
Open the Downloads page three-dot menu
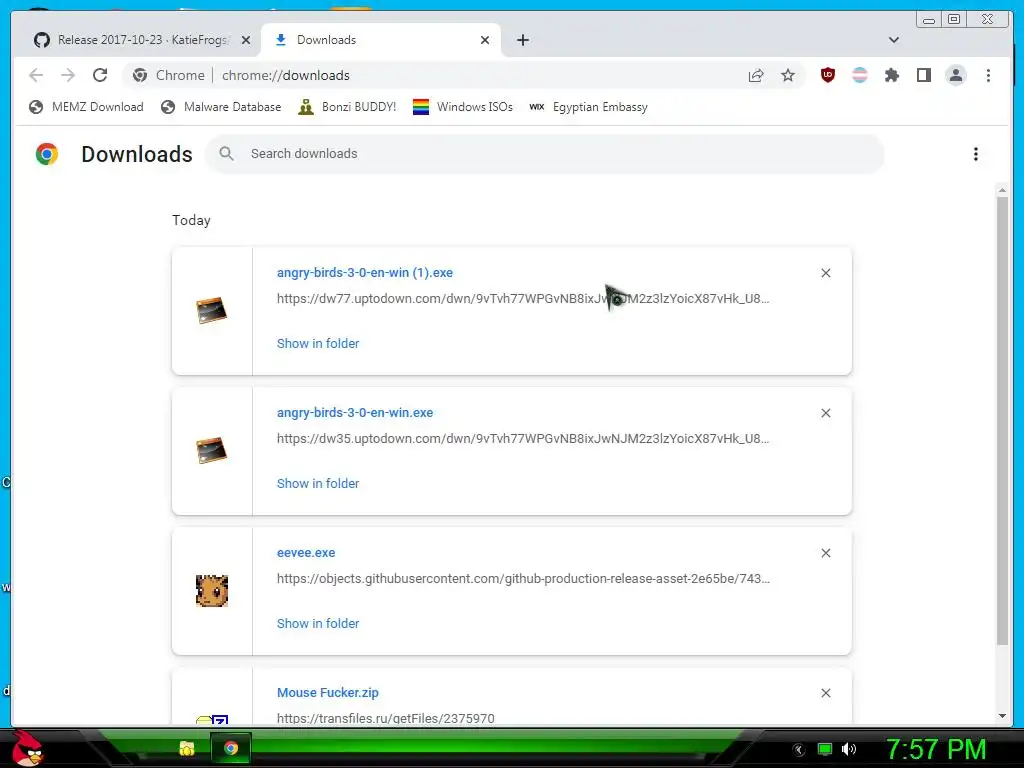[976, 154]
